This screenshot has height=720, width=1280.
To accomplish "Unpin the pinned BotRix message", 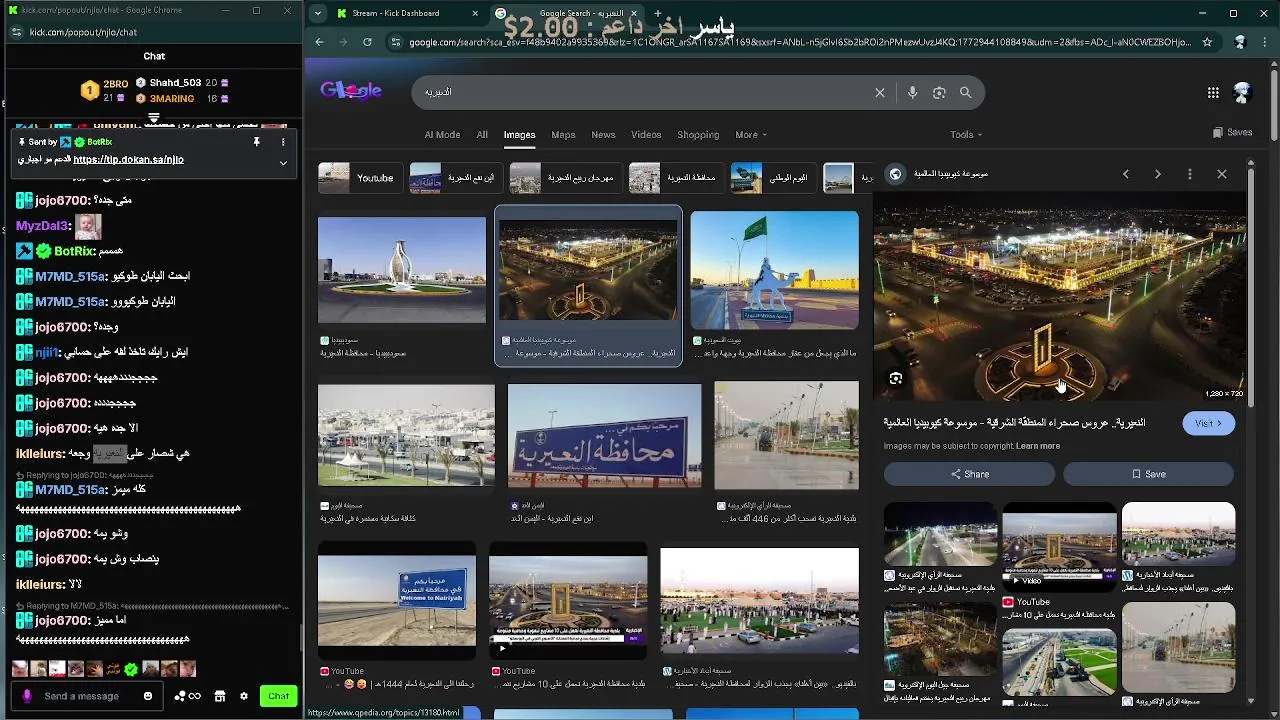I will pyautogui.click(x=256, y=142).
